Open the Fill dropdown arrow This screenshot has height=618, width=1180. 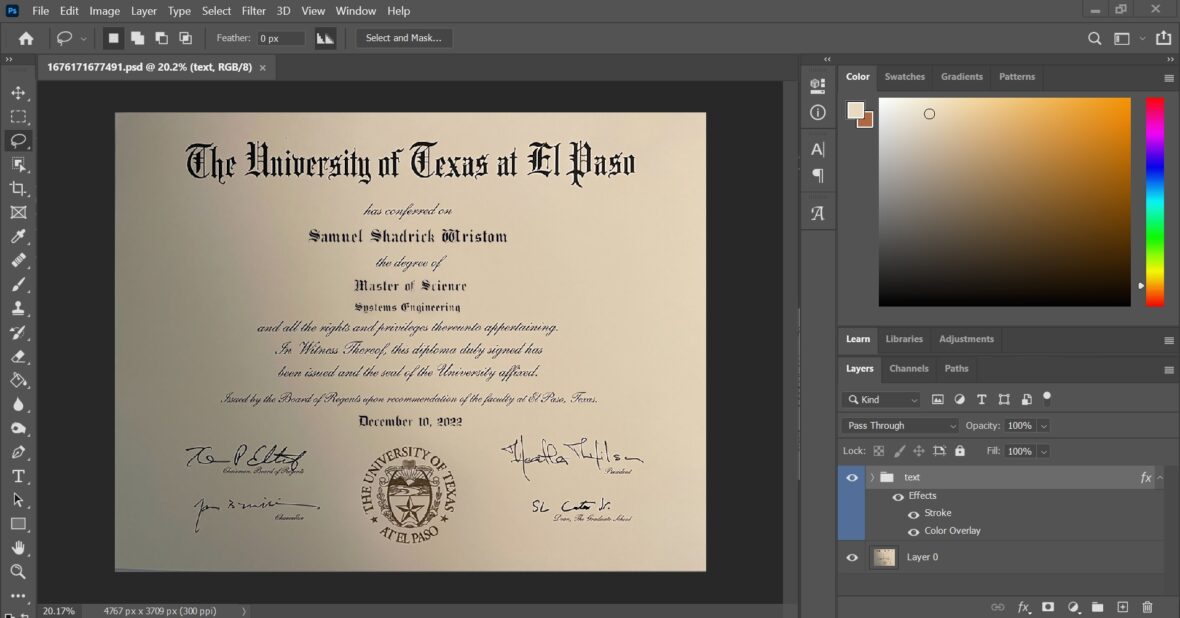click(x=1043, y=452)
